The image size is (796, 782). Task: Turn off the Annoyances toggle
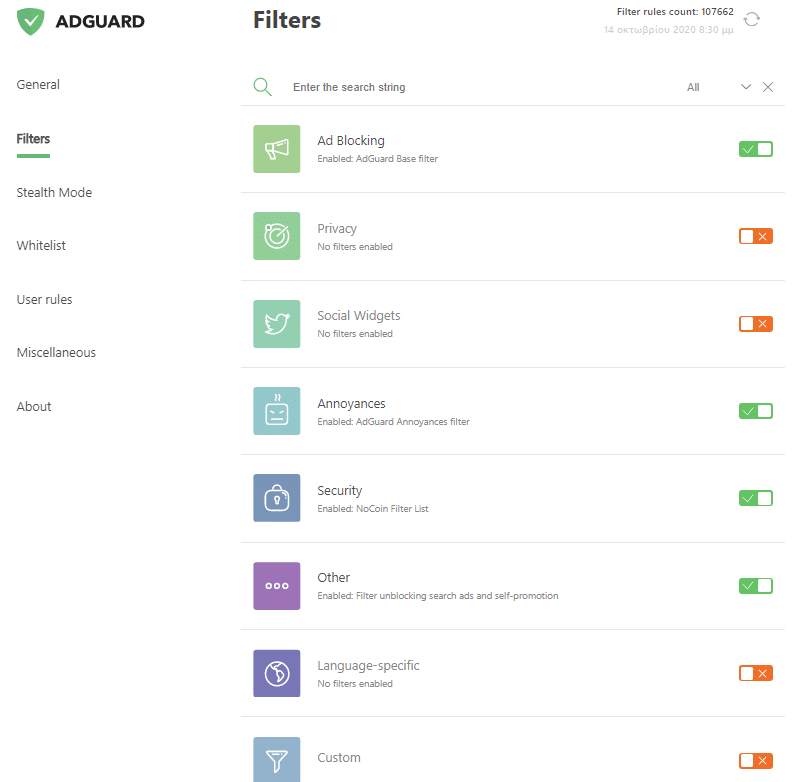pos(755,411)
